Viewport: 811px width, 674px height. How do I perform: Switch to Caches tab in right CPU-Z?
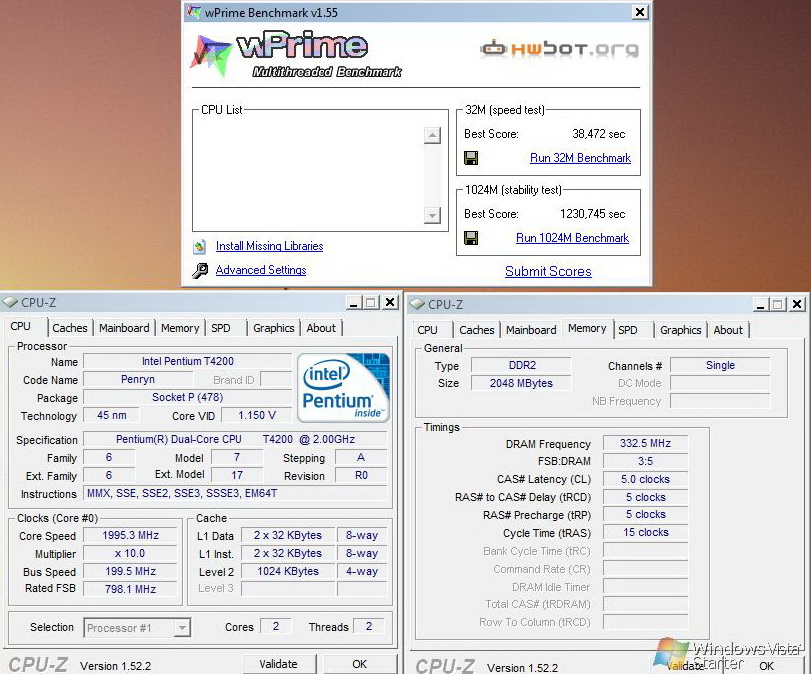point(477,330)
